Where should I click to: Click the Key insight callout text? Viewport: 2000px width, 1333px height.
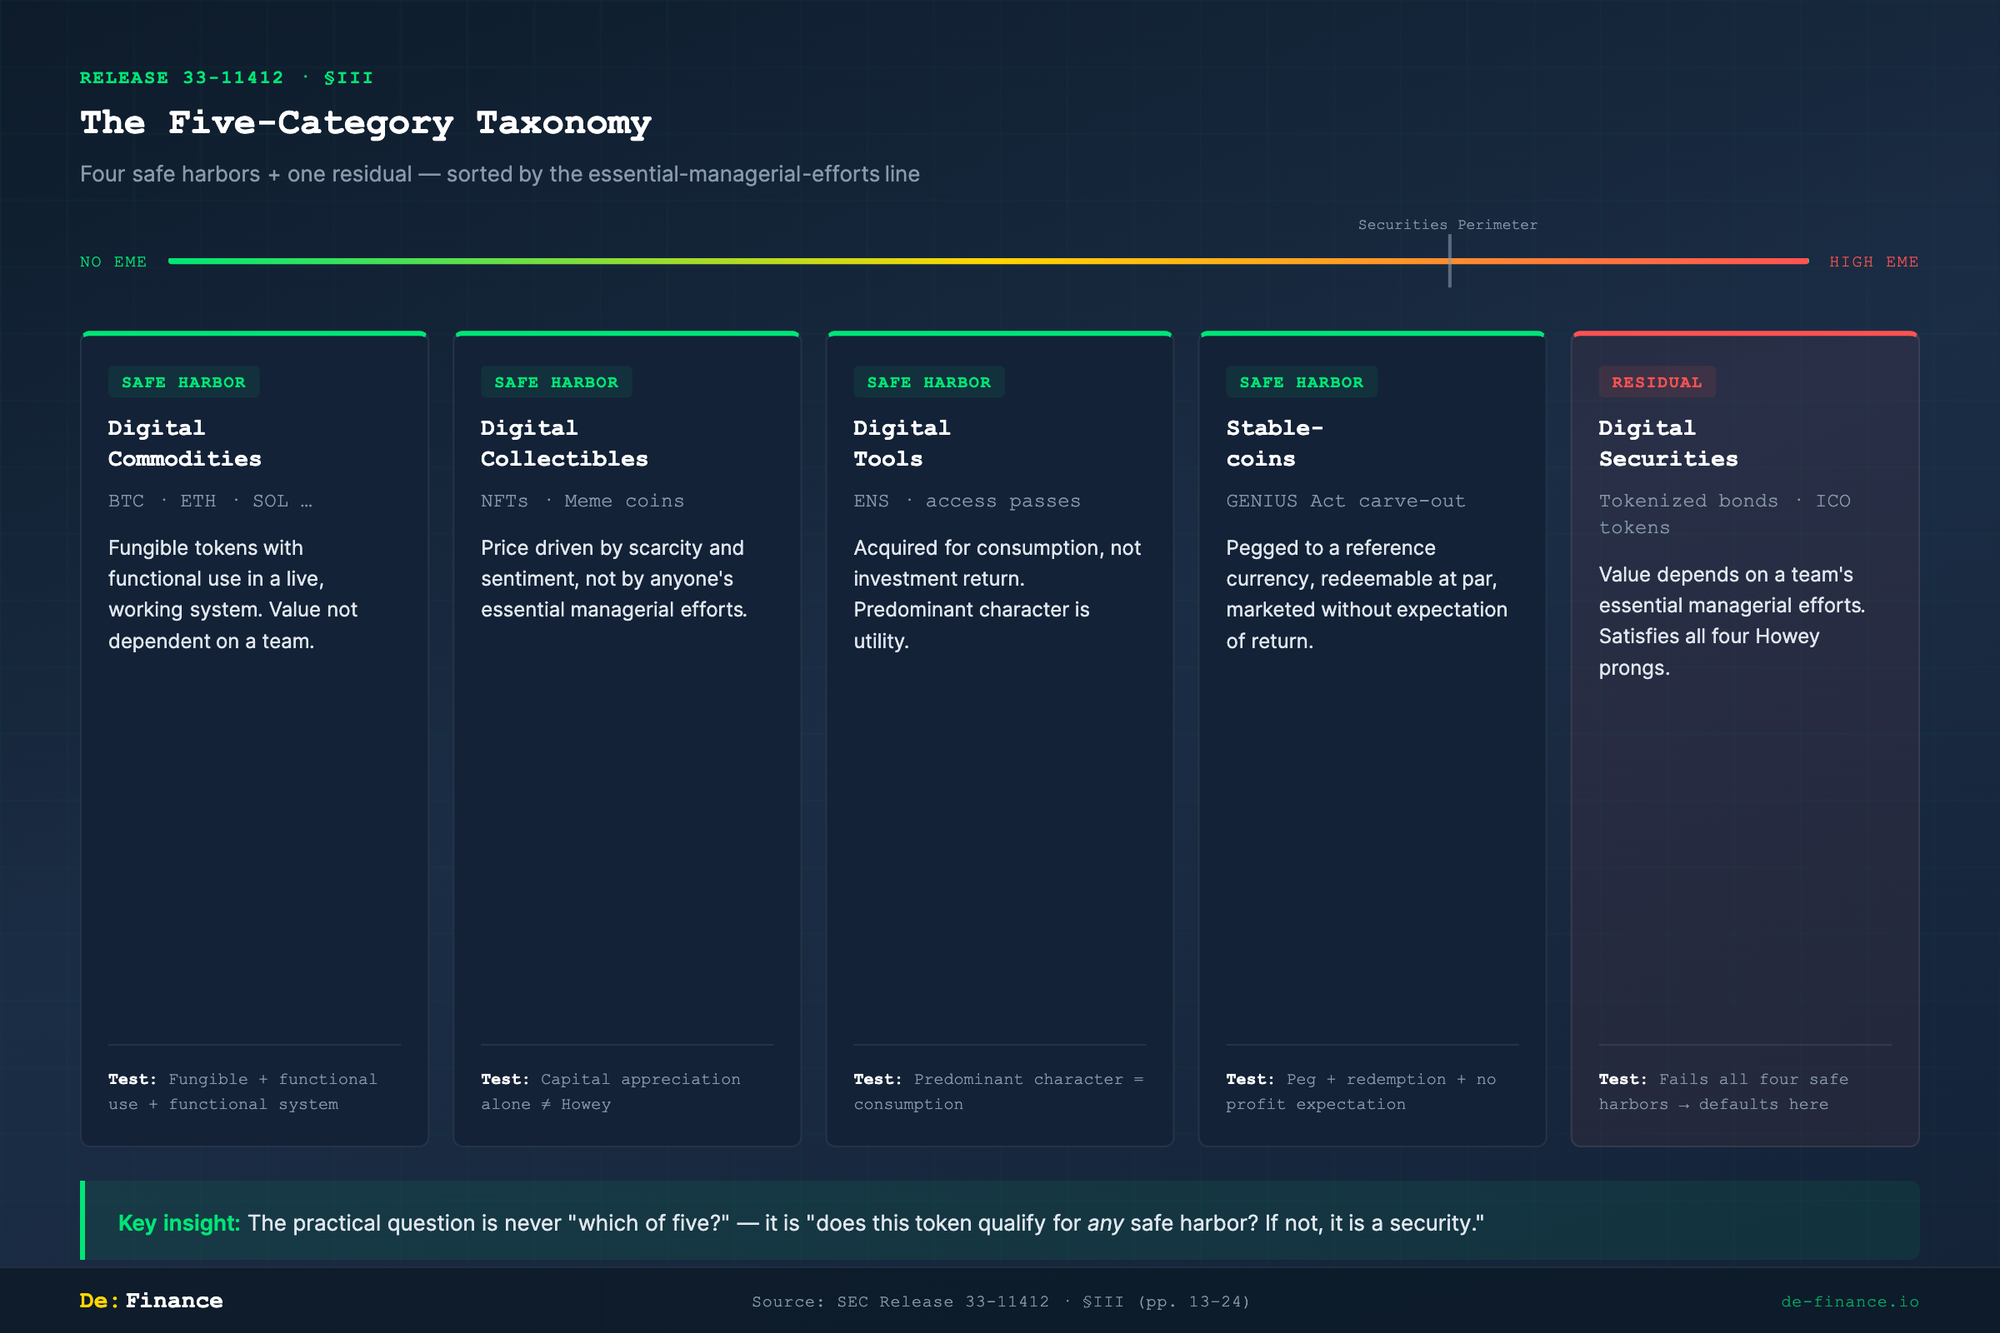pos(800,1222)
